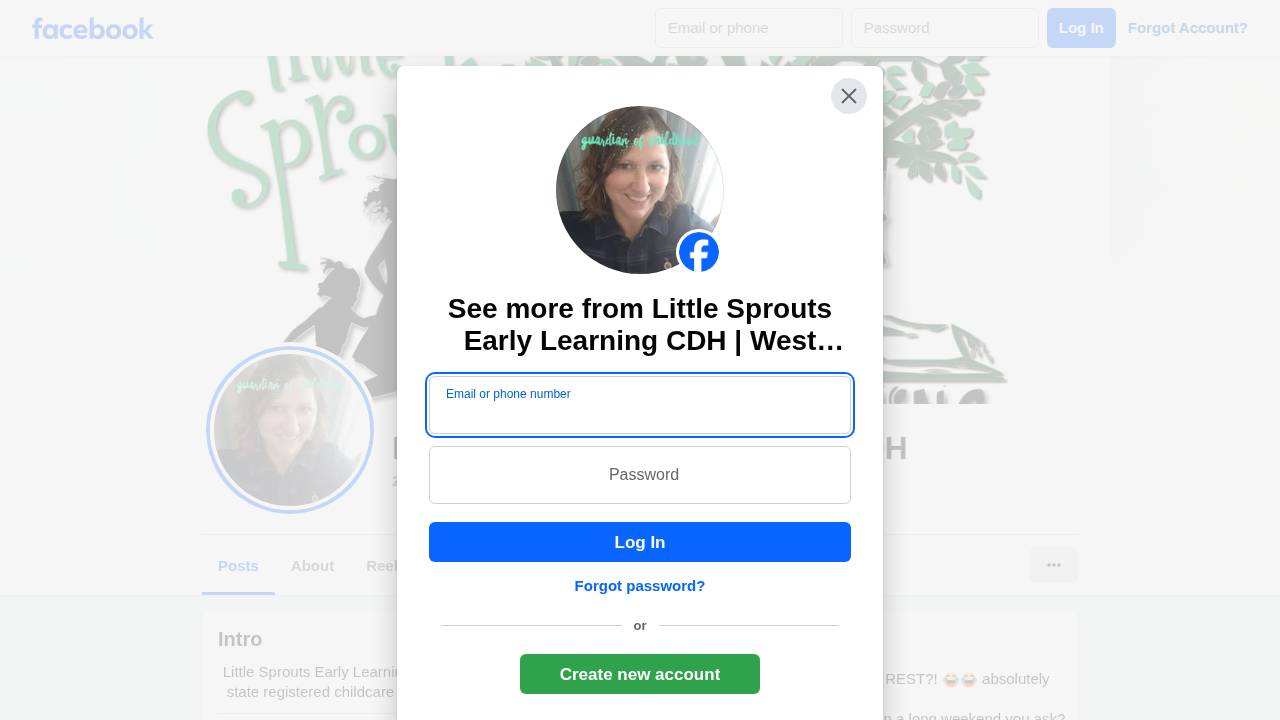Open the Reels tab
The image size is (1280, 720).
click(x=382, y=566)
